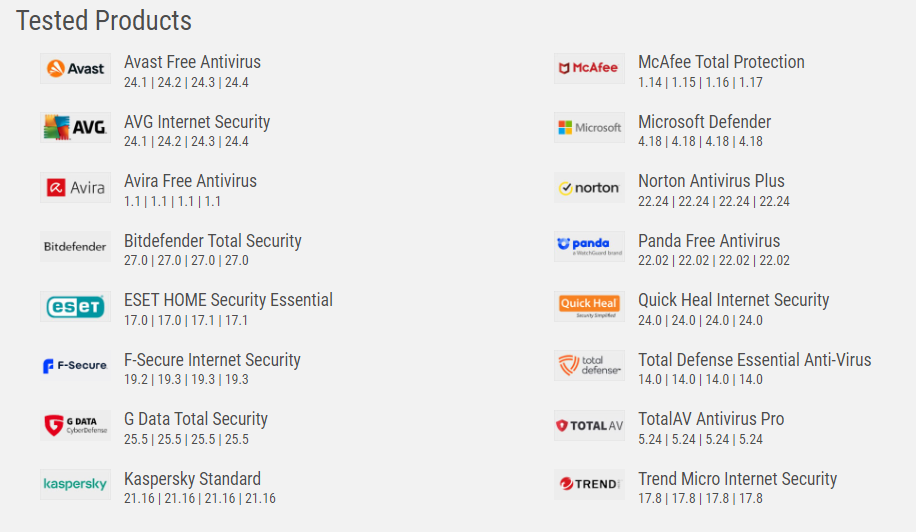Open the Panda logo icon
The image size is (916, 532).
[x=589, y=247]
